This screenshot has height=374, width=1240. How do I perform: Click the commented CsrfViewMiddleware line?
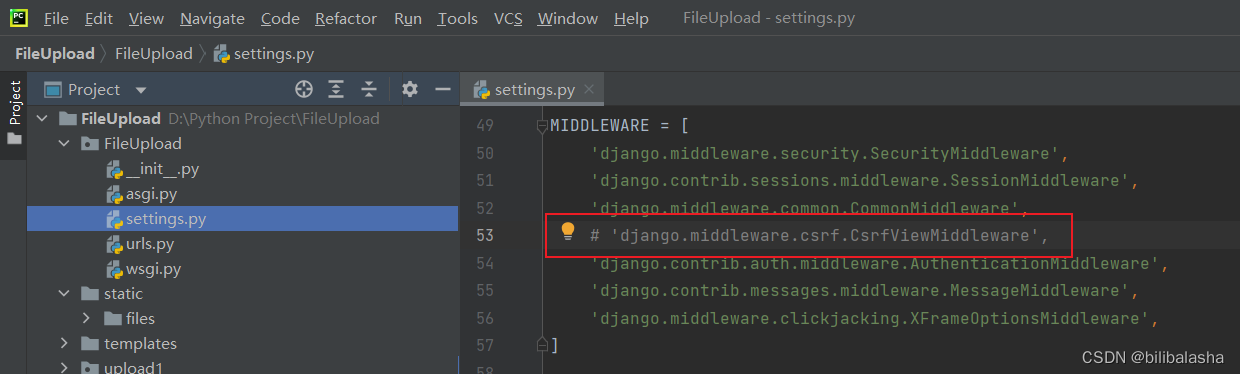click(819, 236)
